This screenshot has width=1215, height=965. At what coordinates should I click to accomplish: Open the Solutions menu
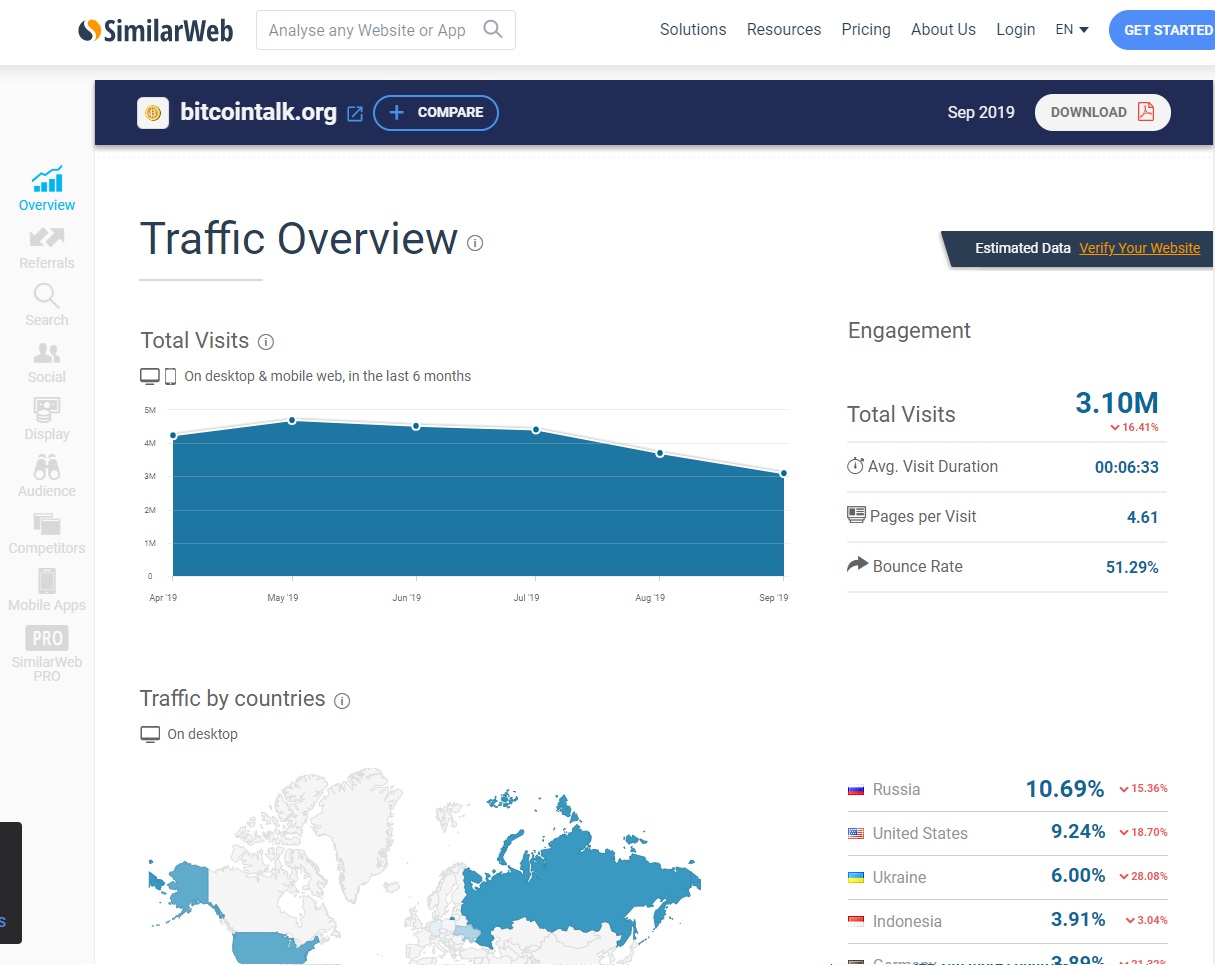(x=693, y=30)
